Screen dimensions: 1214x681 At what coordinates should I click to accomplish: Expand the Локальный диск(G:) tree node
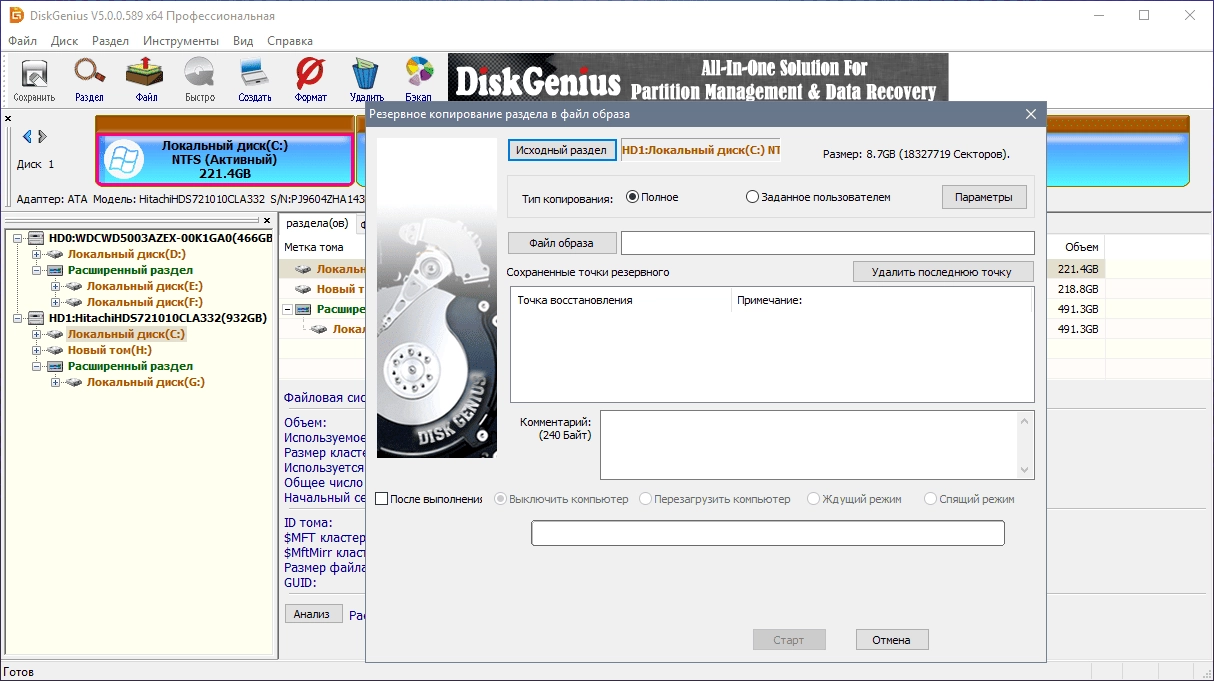click(x=56, y=382)
